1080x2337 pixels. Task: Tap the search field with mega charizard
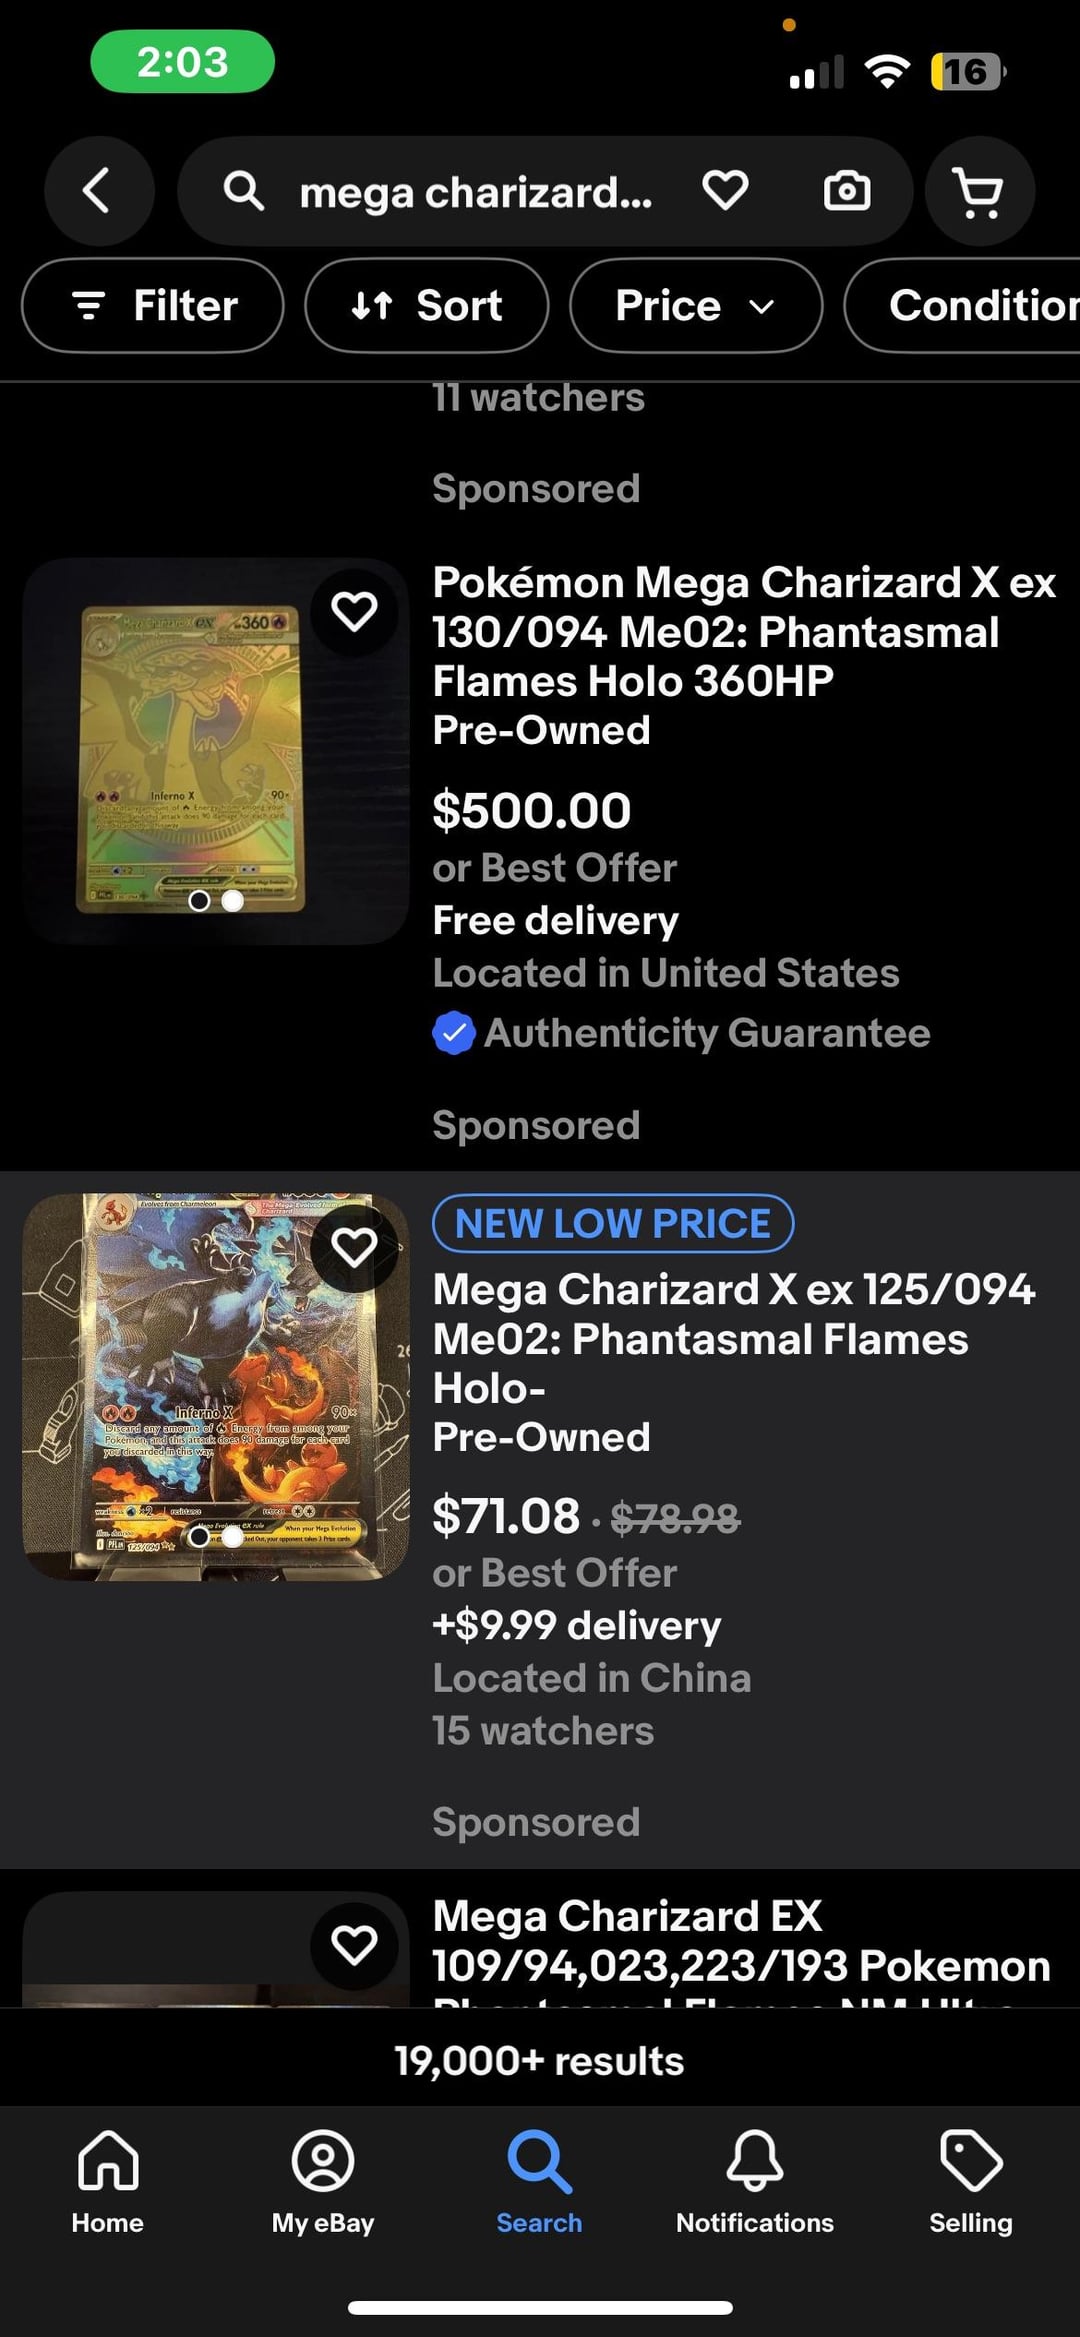tap(475, 191)
